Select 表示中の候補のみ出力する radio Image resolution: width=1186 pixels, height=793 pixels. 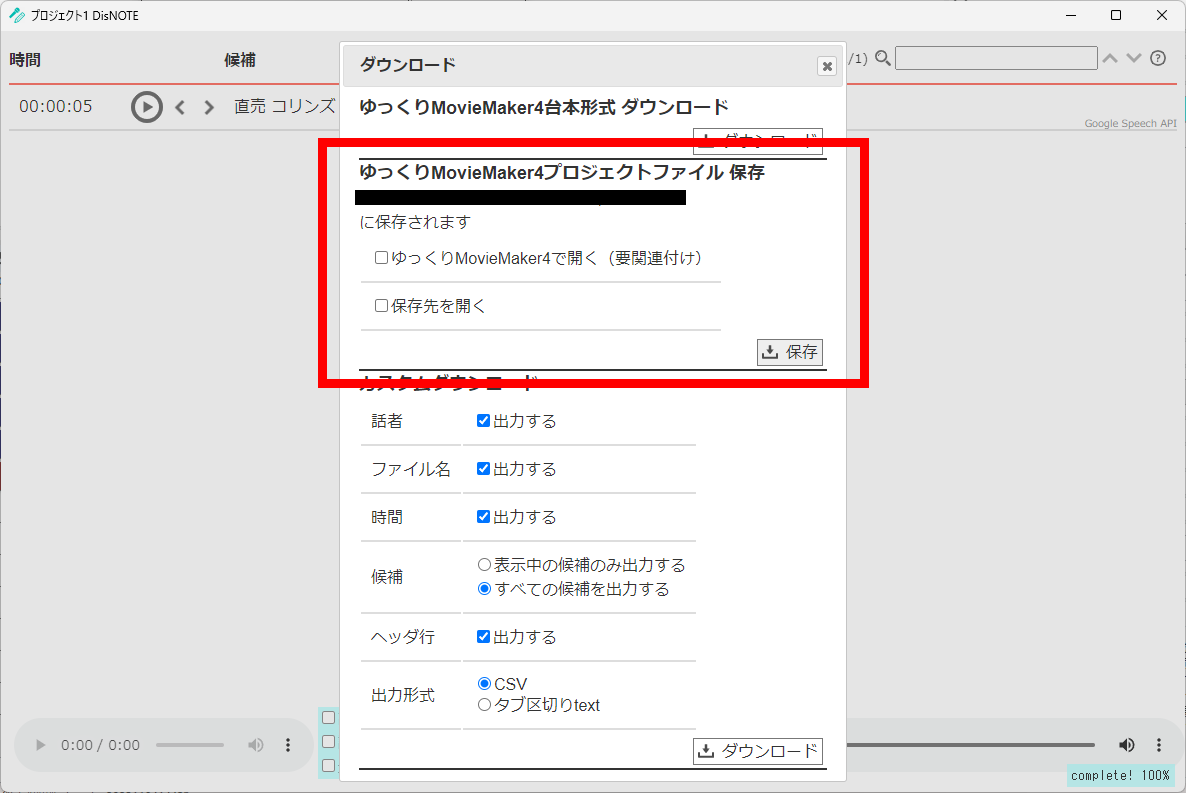point(484,564)
